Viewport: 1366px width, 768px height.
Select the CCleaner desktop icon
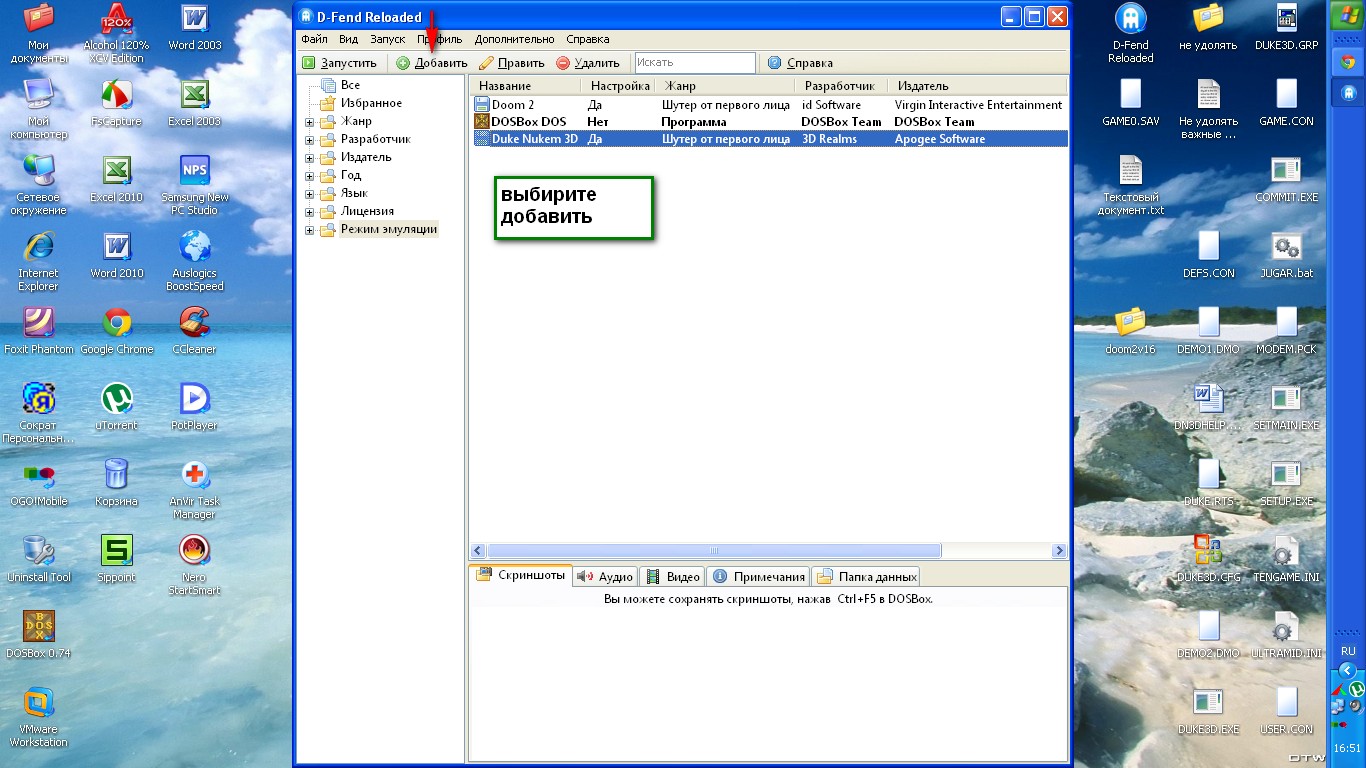[195, 331]
